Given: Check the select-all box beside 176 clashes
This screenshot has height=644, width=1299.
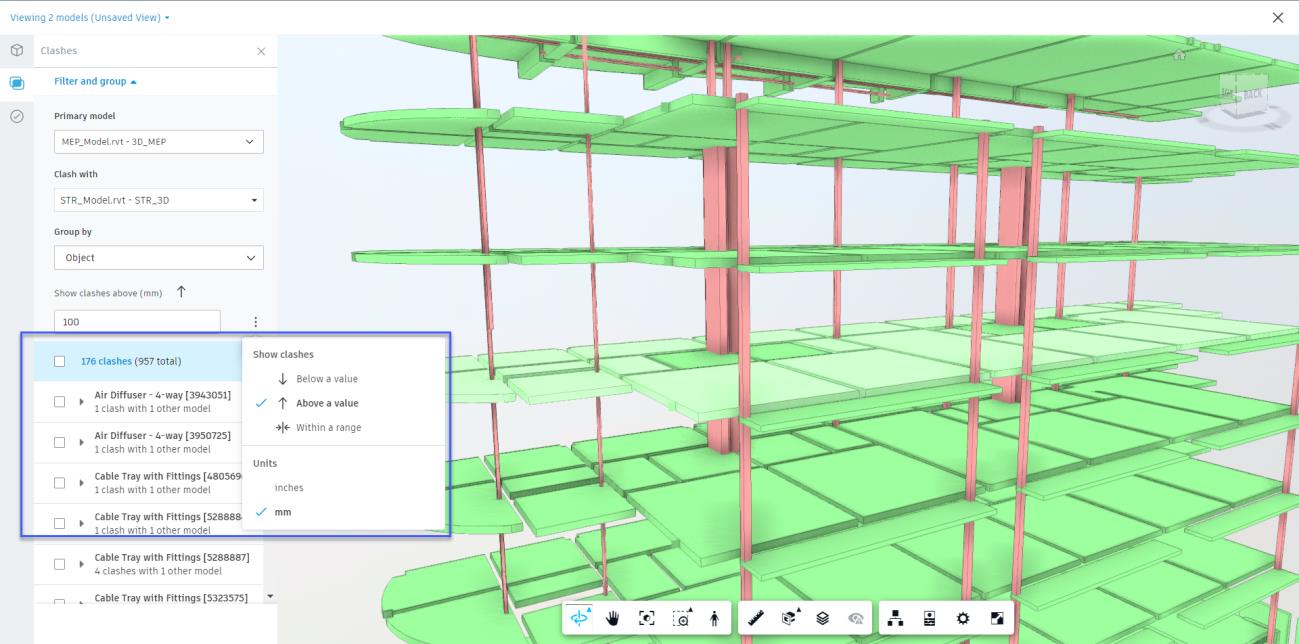Looking at the screenshot, I should point(60,361).
